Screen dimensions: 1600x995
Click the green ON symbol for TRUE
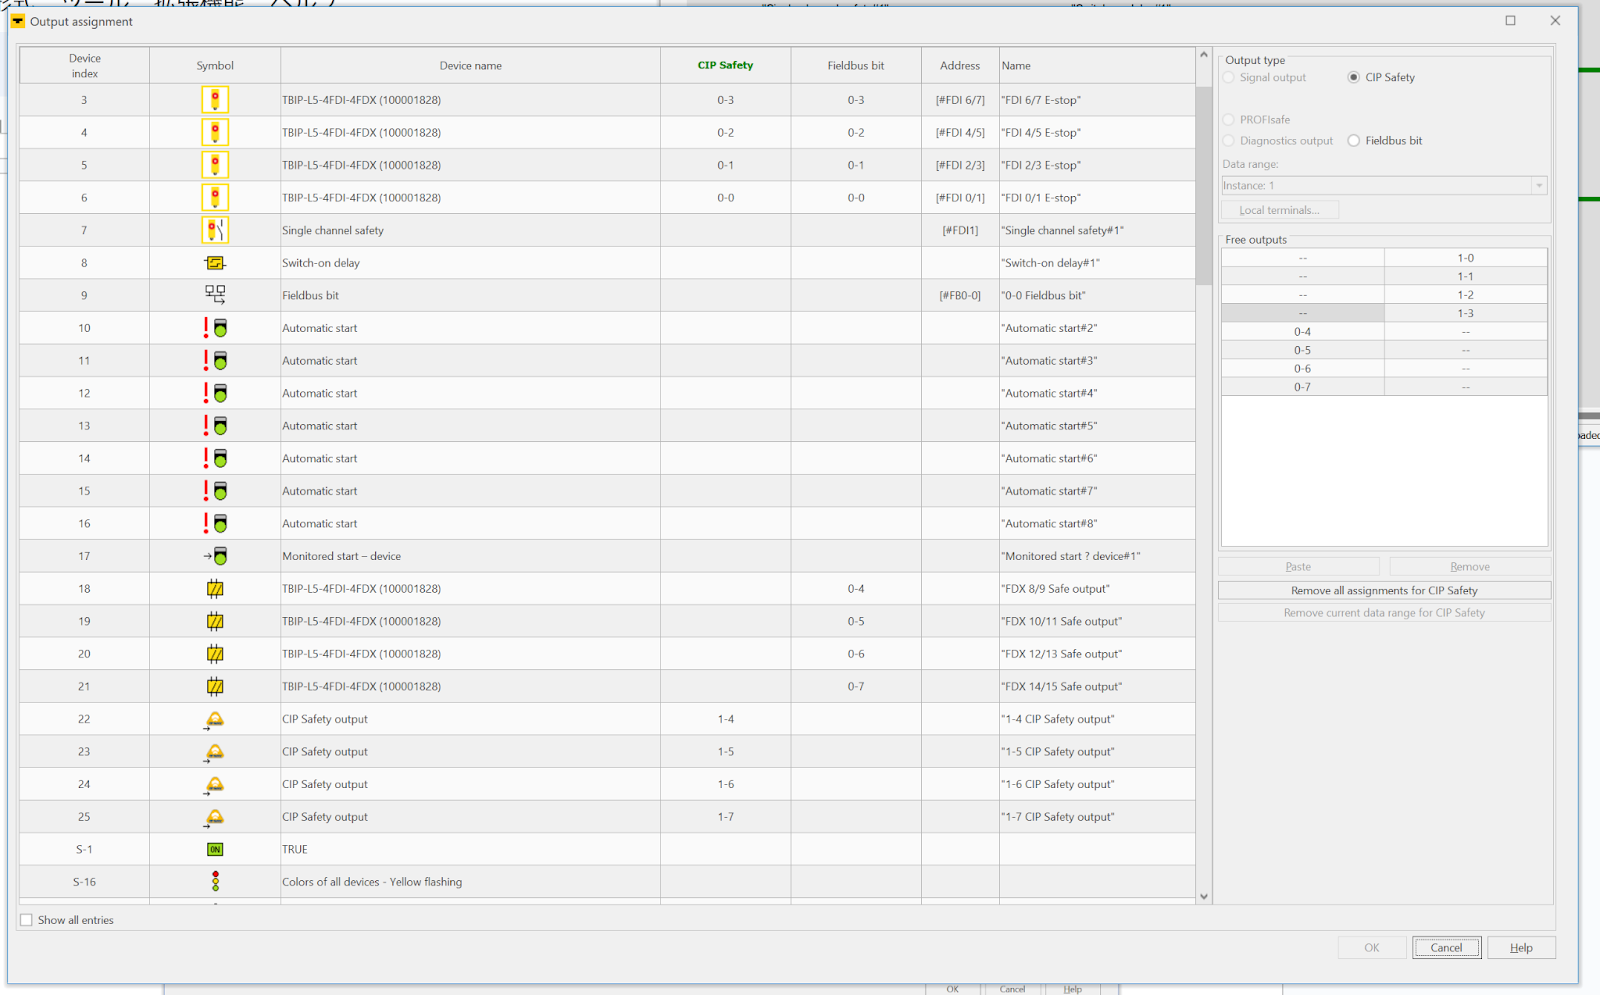(x=215, y=849)
